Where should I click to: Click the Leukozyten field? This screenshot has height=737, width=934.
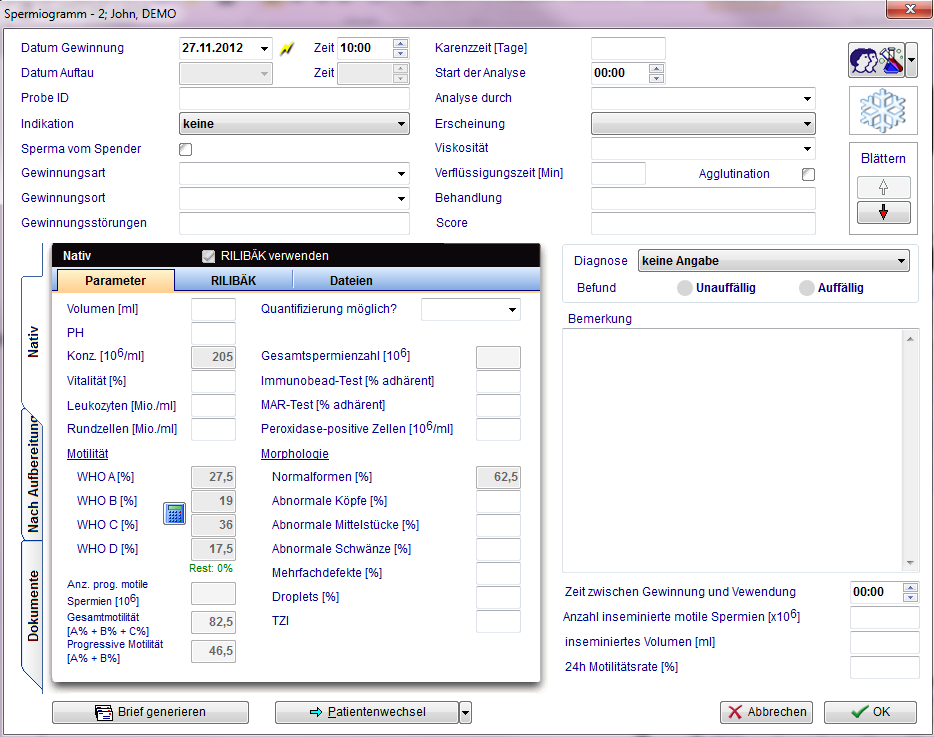click(213, 406)
